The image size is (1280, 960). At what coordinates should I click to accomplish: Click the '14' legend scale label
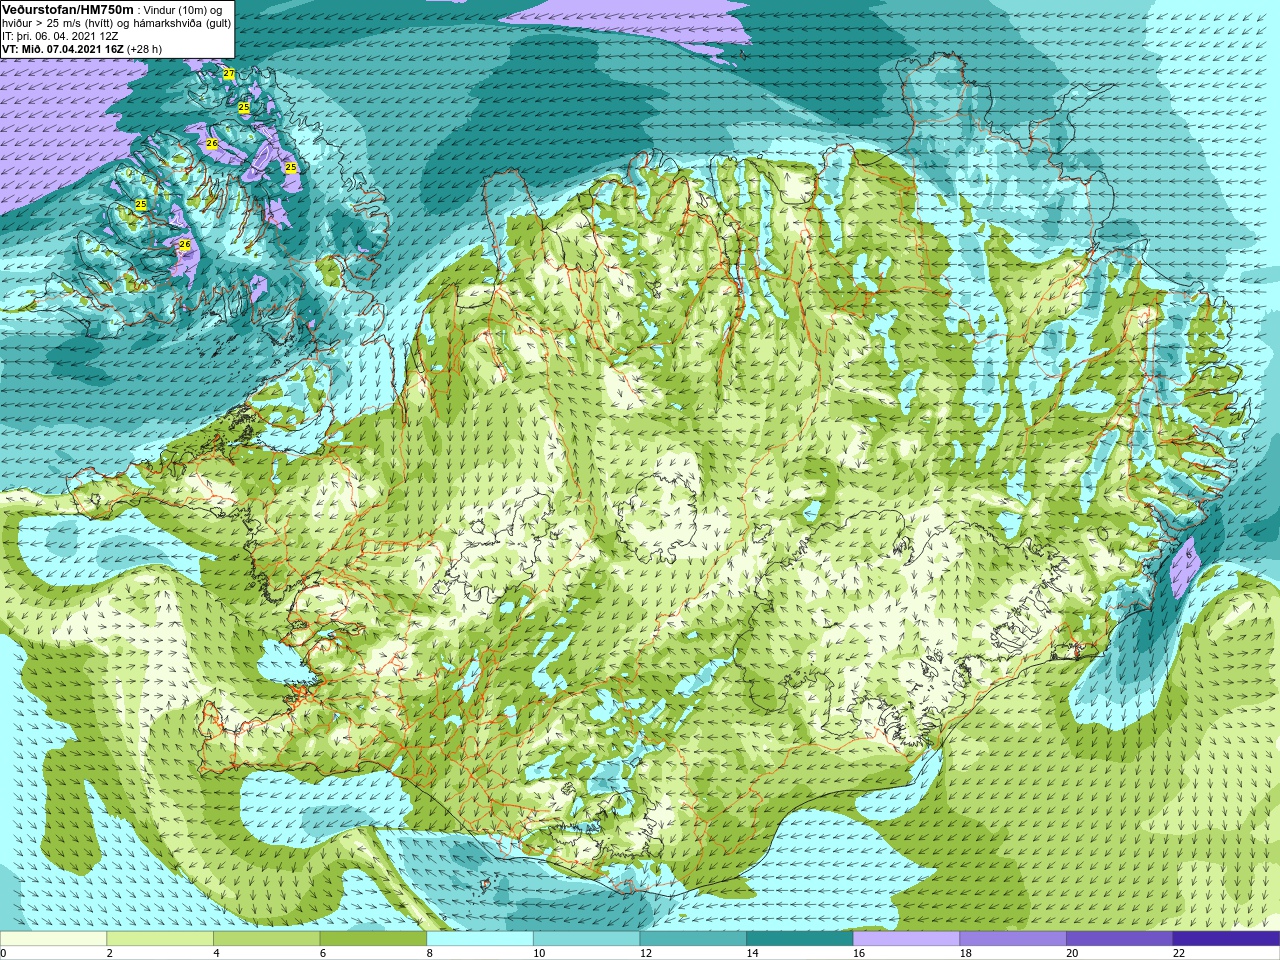click(752, 953)
